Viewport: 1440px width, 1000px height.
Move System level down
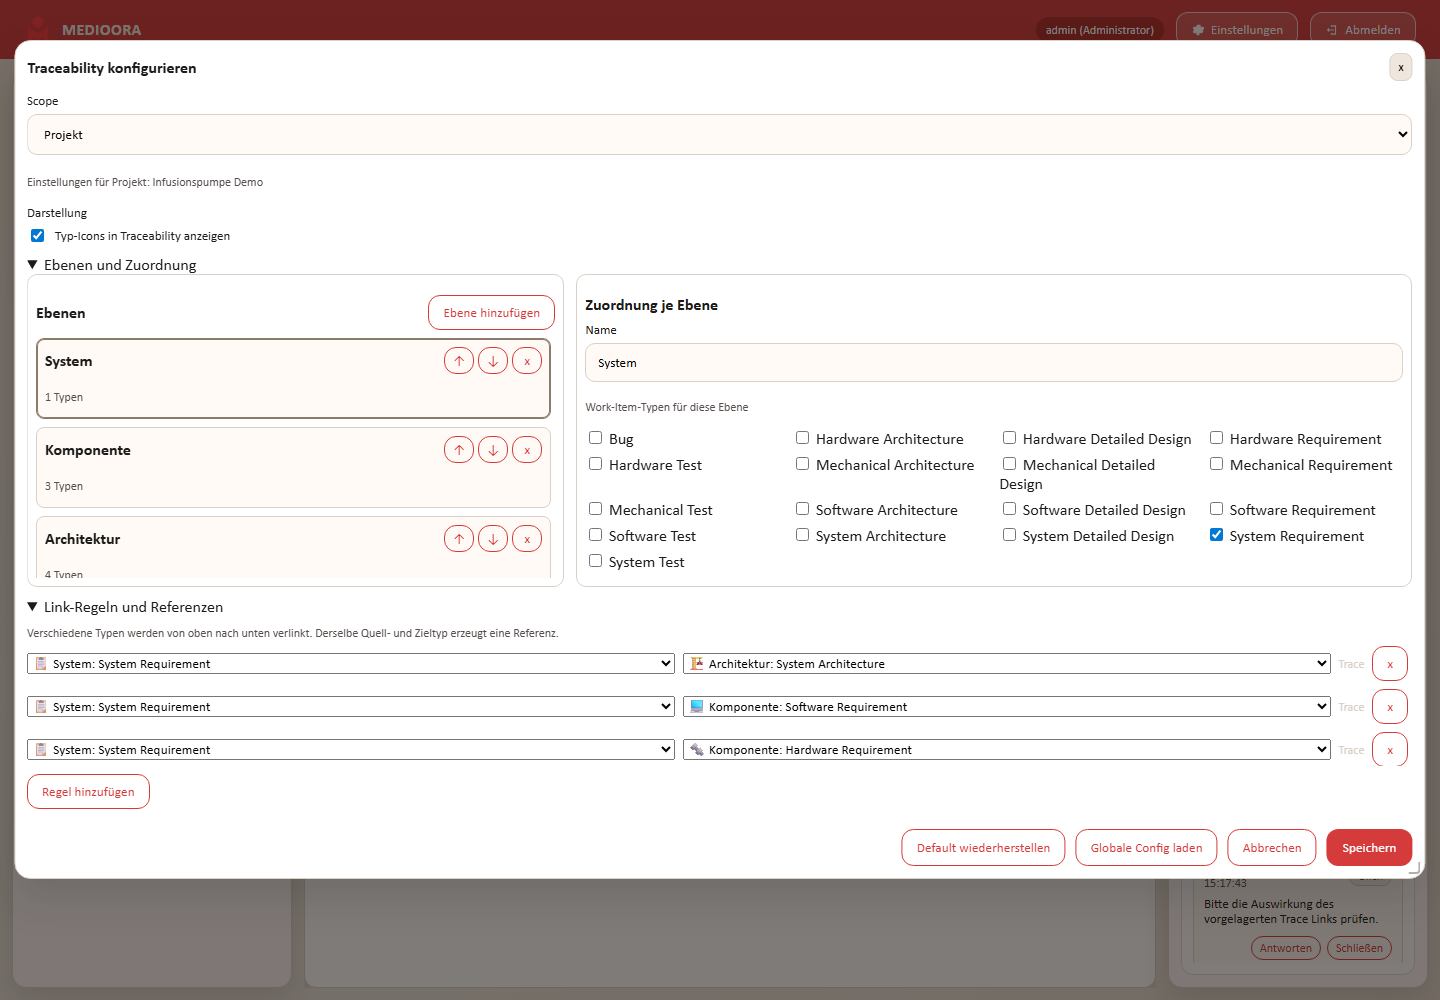493,361
